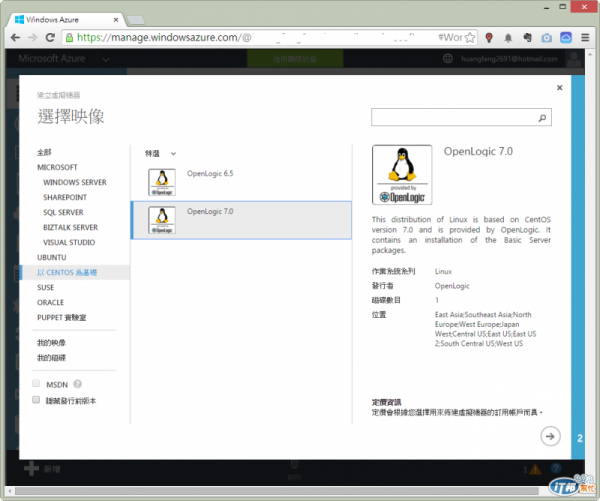Select the OpenLogic 6.5 image
This screenshot has height=501, width=600.
241,182
